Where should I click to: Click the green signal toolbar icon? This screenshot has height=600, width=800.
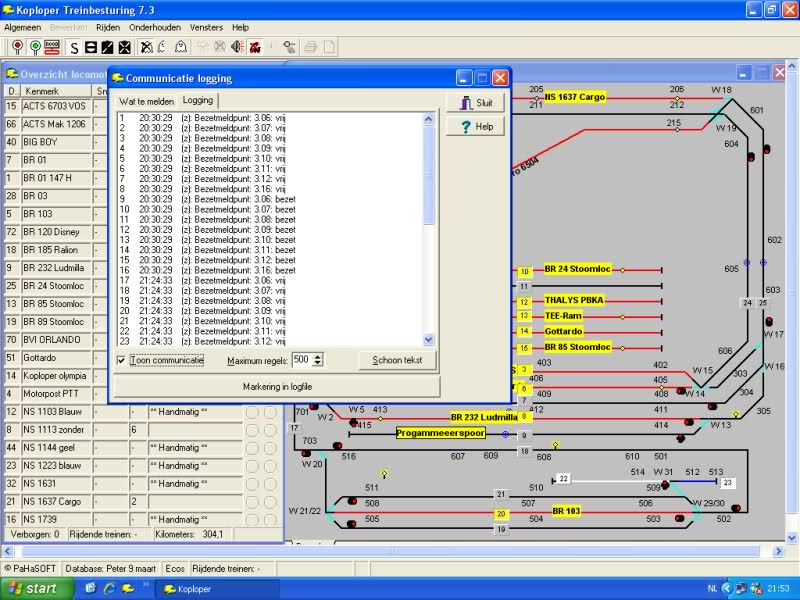(35, 47)
